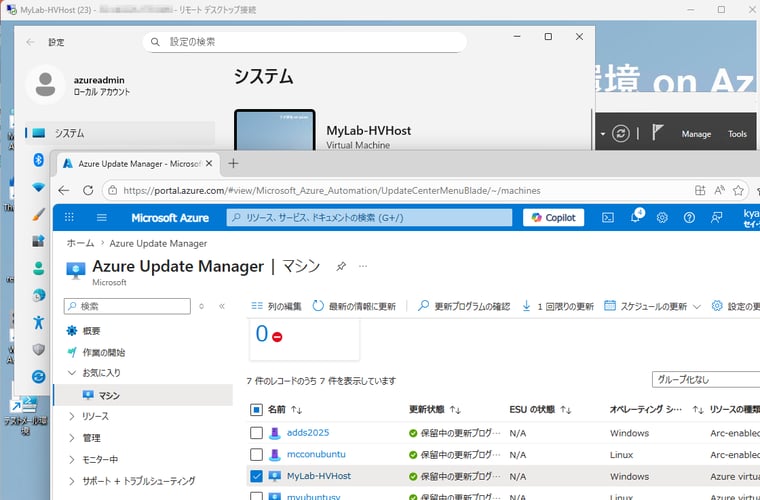Go to ホーム breadcrumb link

coord(80,243)
